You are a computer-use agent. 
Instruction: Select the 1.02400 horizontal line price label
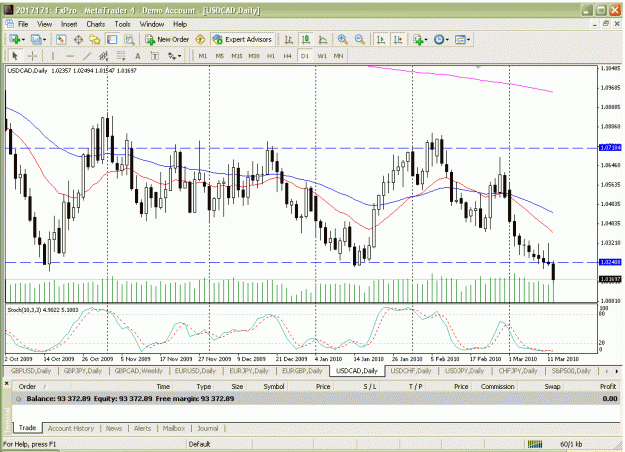tap(610, 262)
